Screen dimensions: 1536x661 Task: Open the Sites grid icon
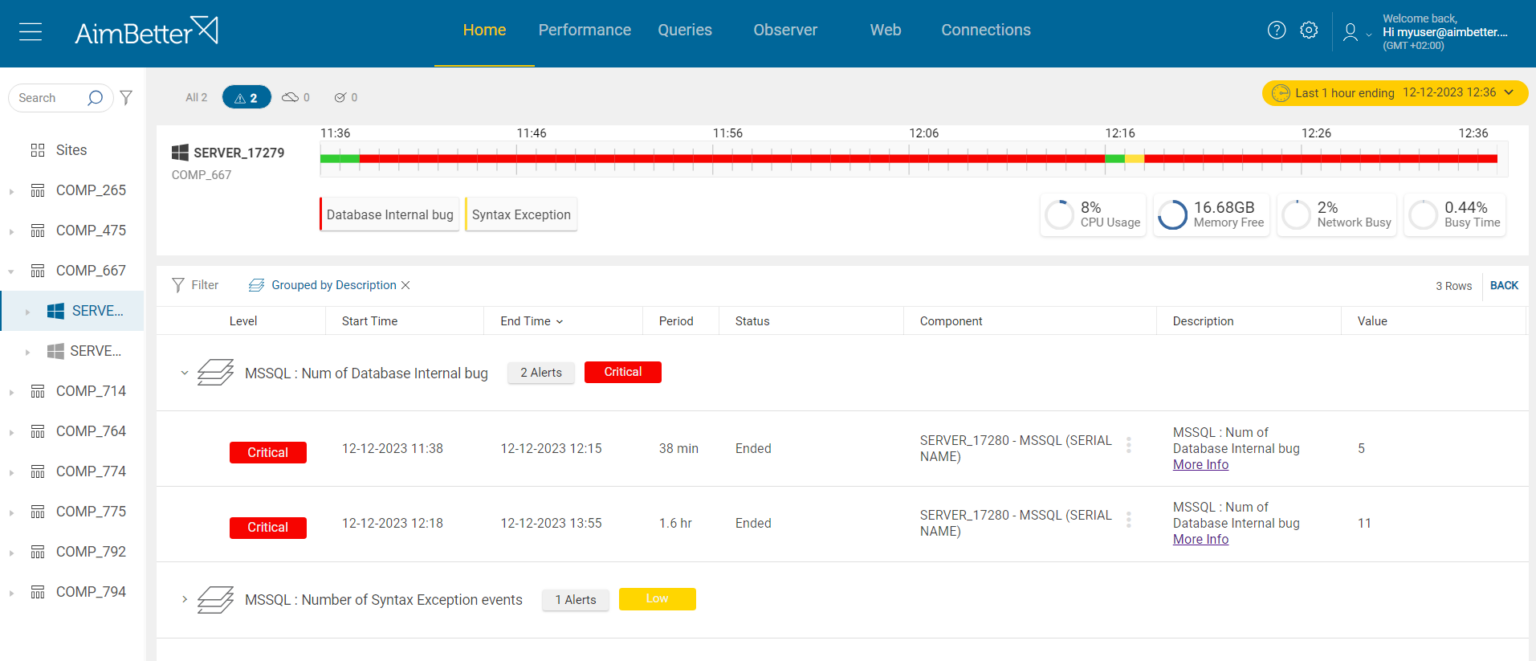38,150
